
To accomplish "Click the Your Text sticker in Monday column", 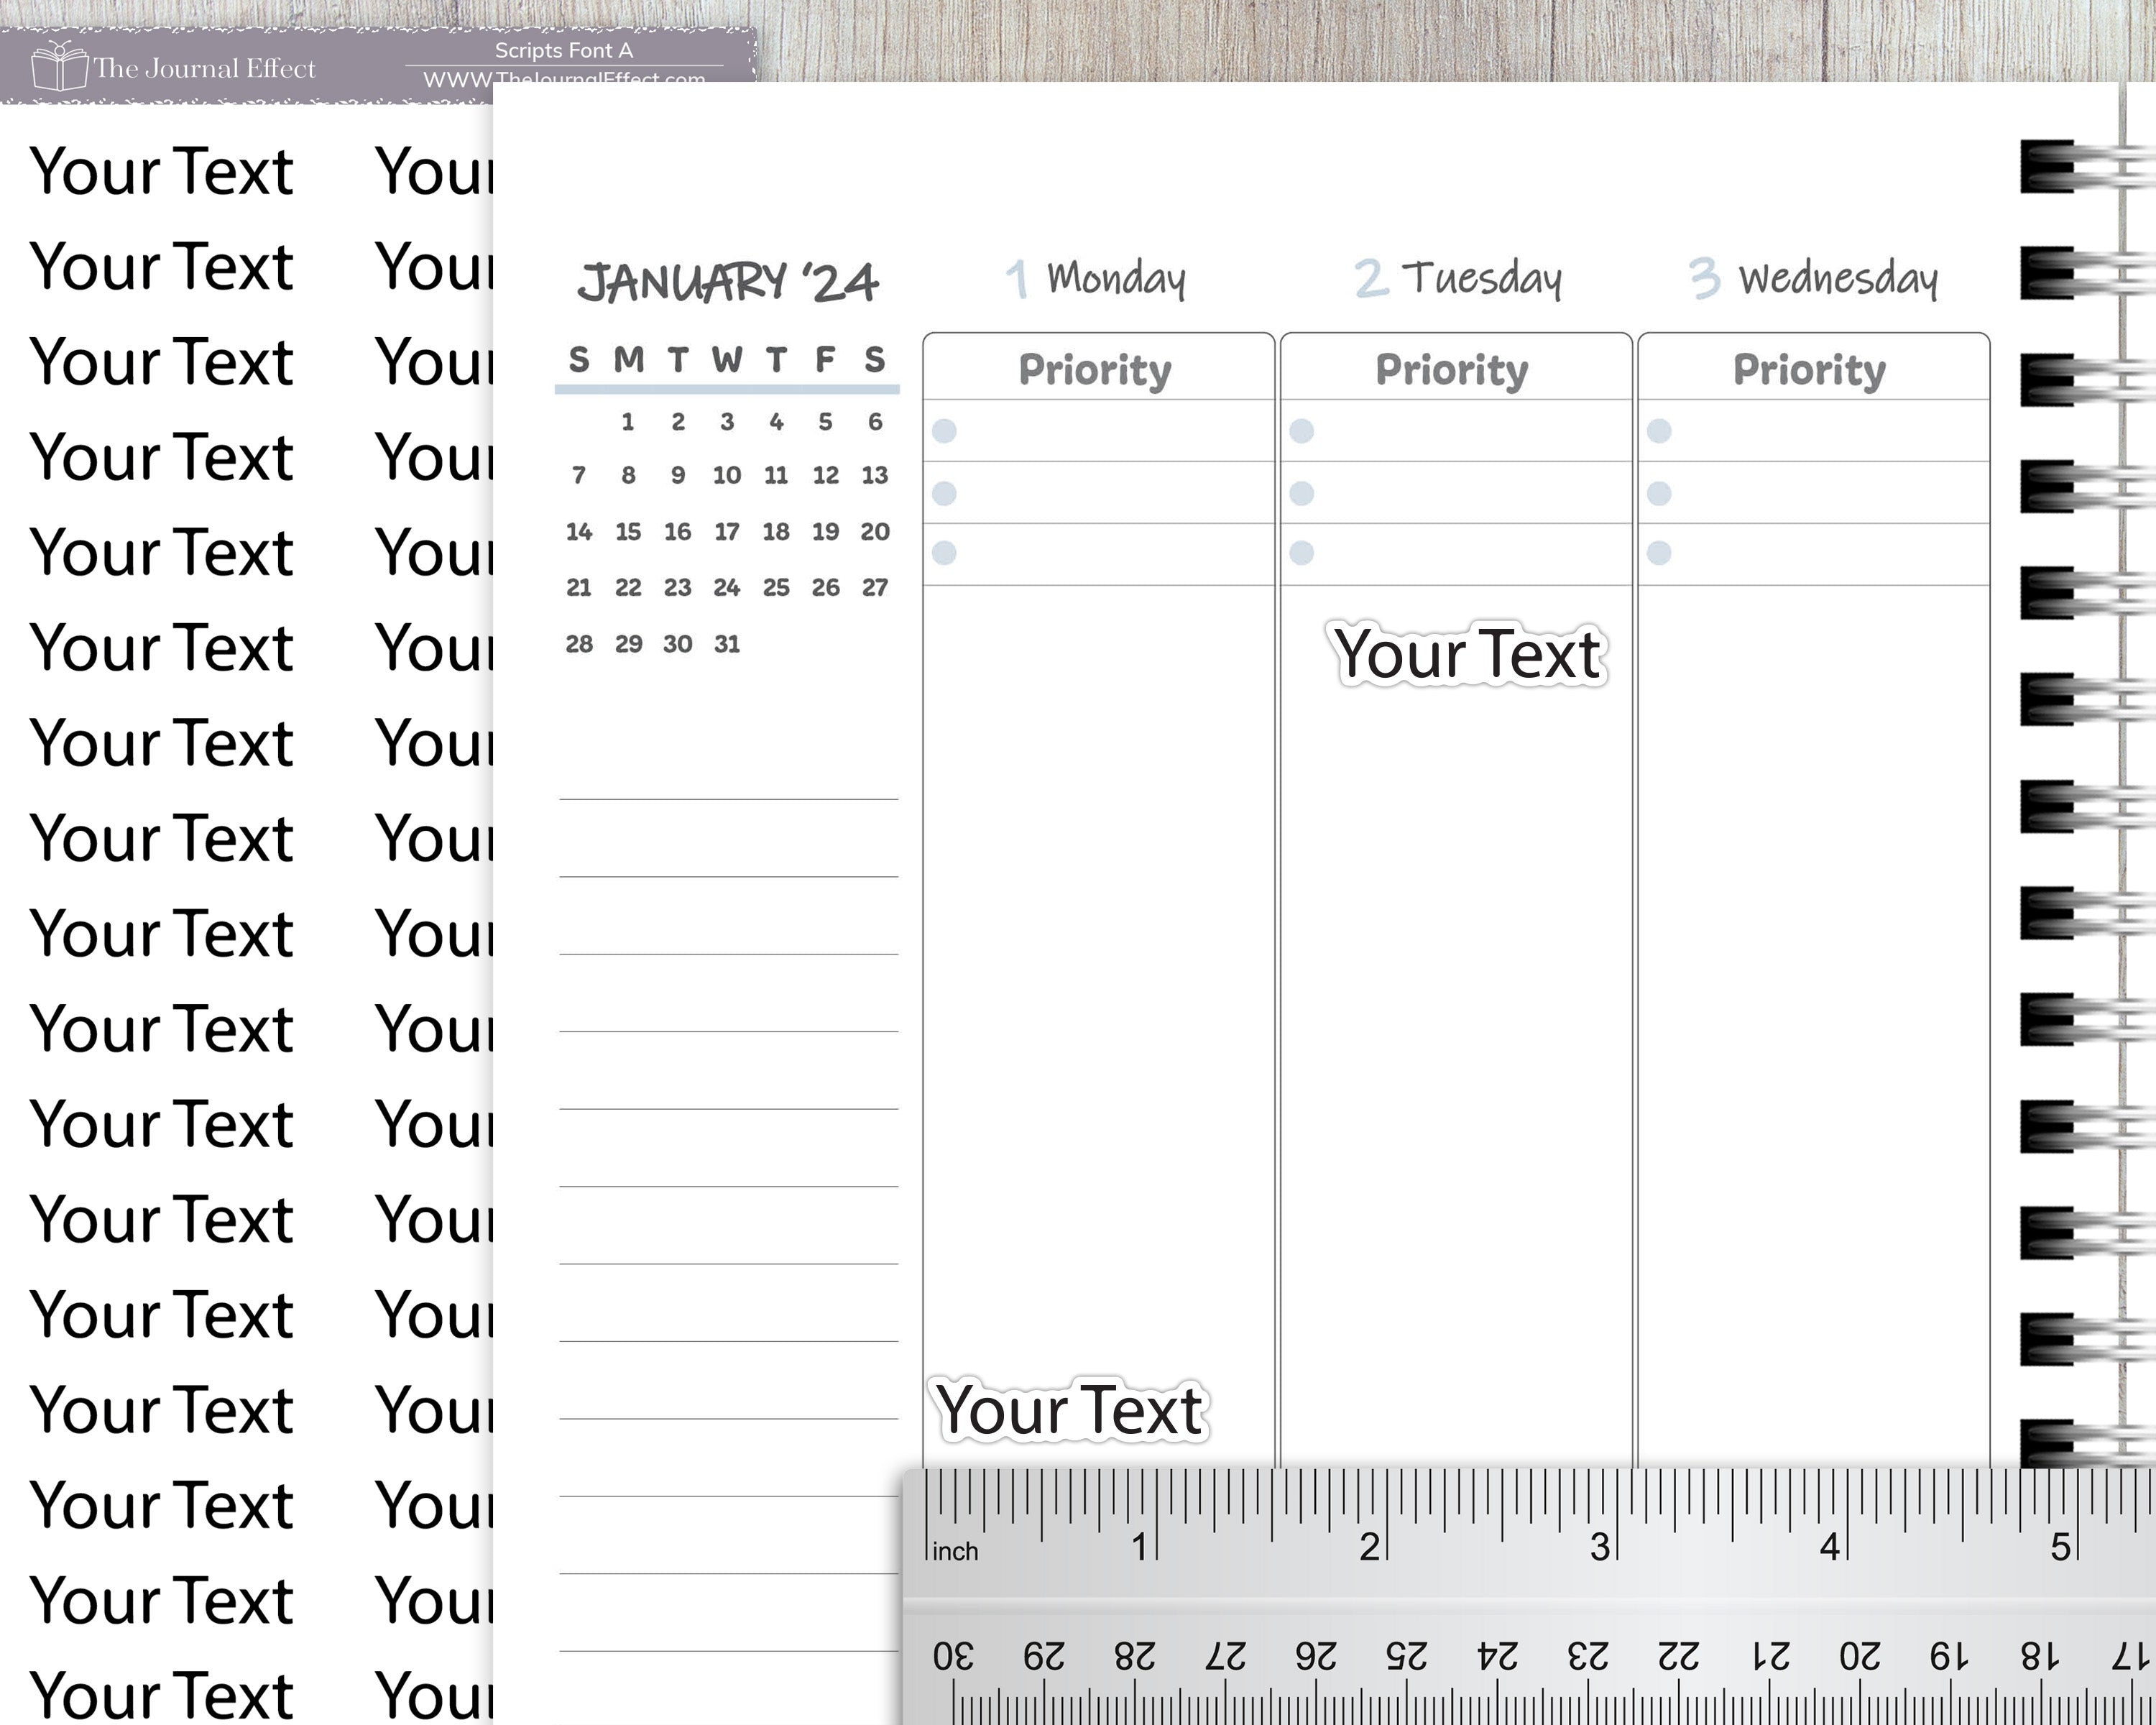I will 1069,1410.
